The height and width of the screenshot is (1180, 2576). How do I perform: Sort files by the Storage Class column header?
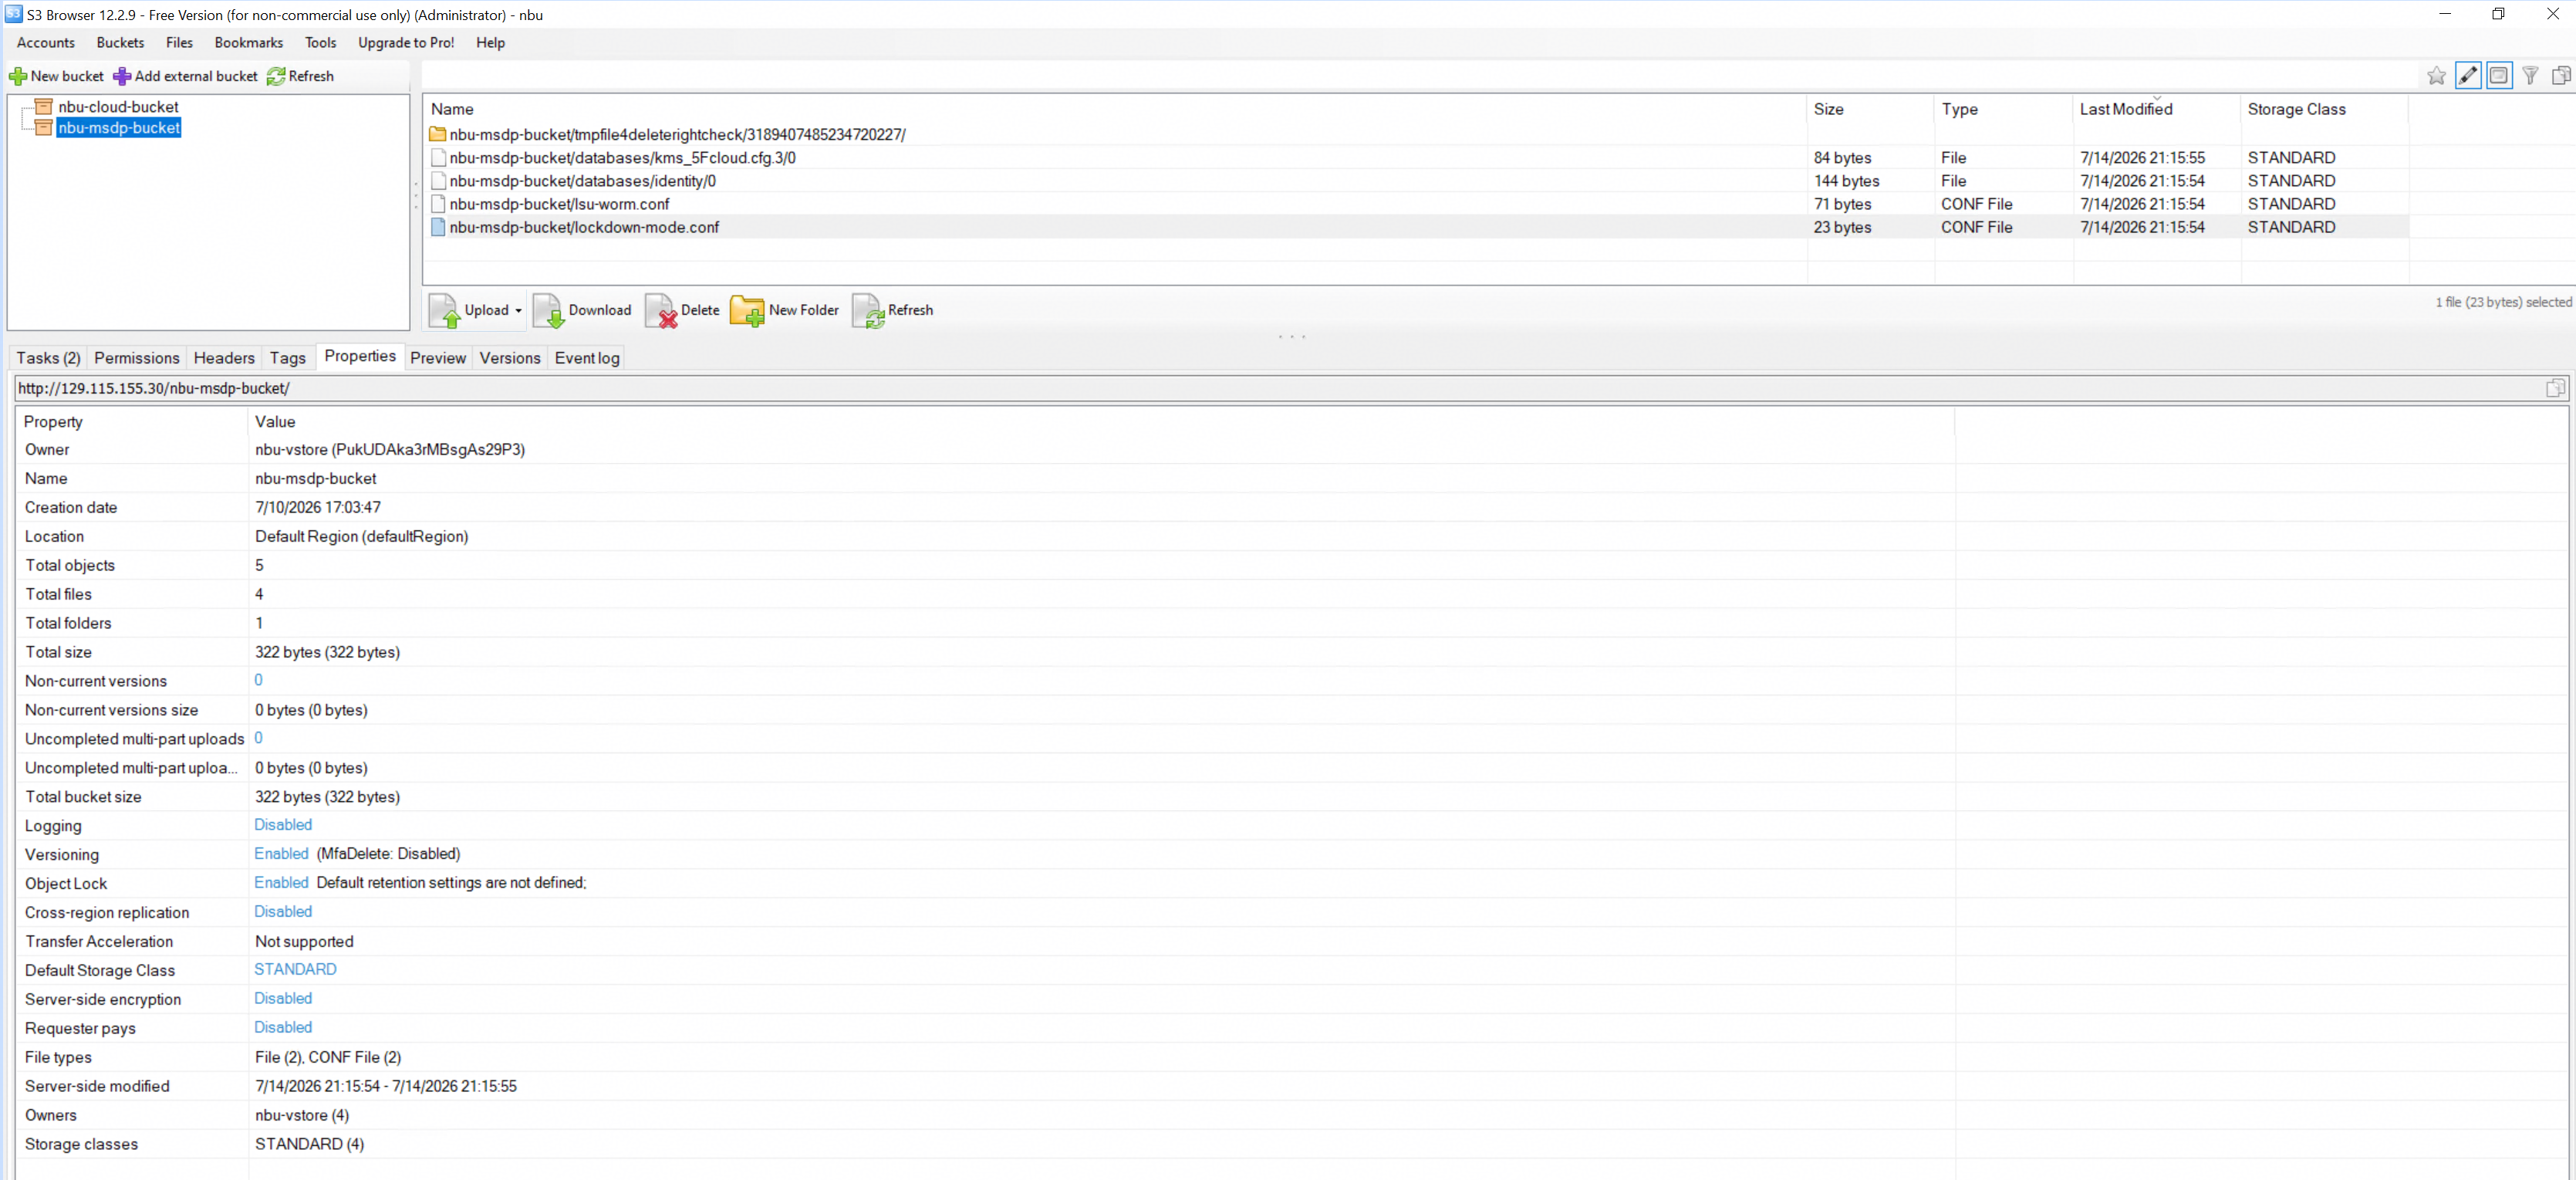tap(2325, 109)
